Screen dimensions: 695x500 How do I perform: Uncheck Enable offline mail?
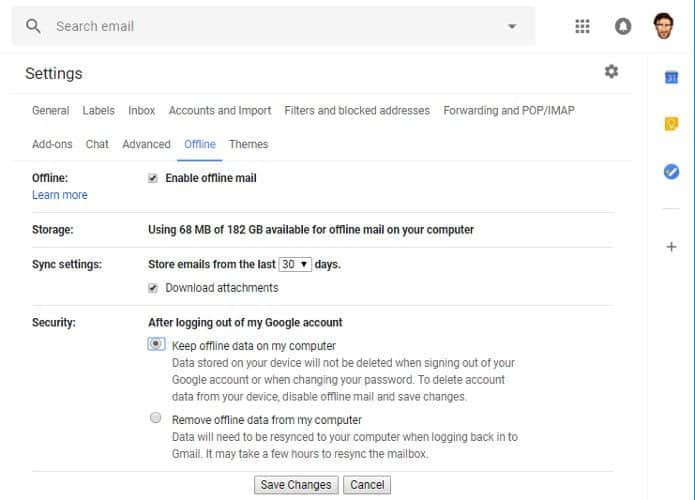tap(153, 178)
